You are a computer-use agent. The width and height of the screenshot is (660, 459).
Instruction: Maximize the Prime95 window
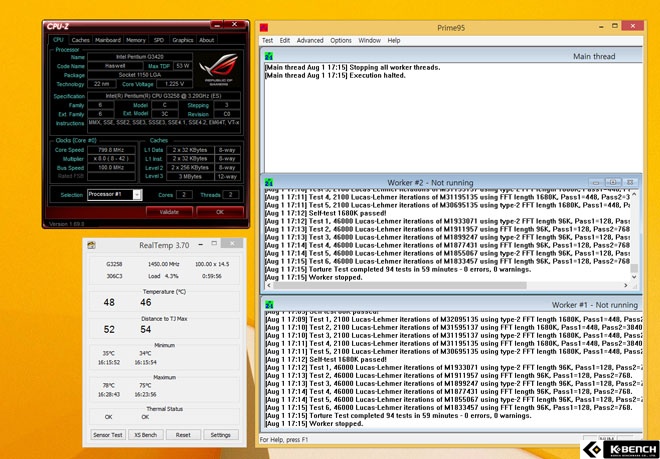pyautogui.click(x=615, y=26)
